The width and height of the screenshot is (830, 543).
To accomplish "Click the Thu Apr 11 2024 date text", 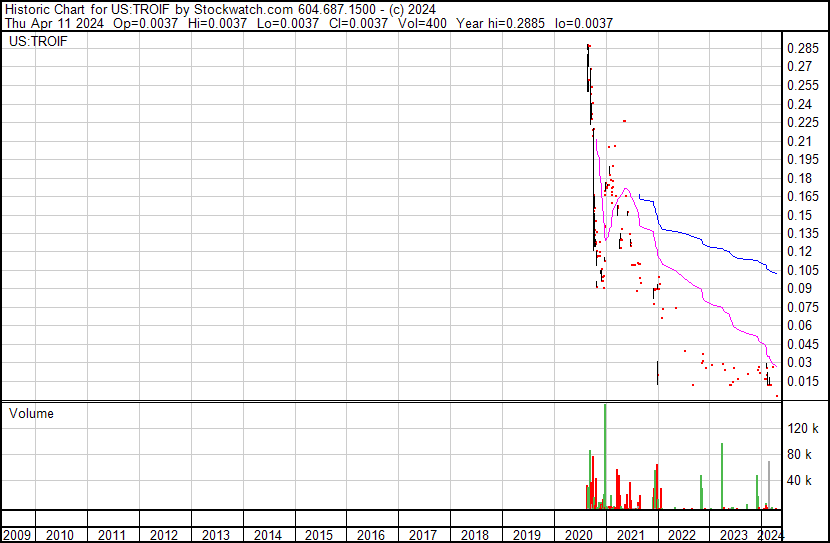I will click(x=54, y=23).
